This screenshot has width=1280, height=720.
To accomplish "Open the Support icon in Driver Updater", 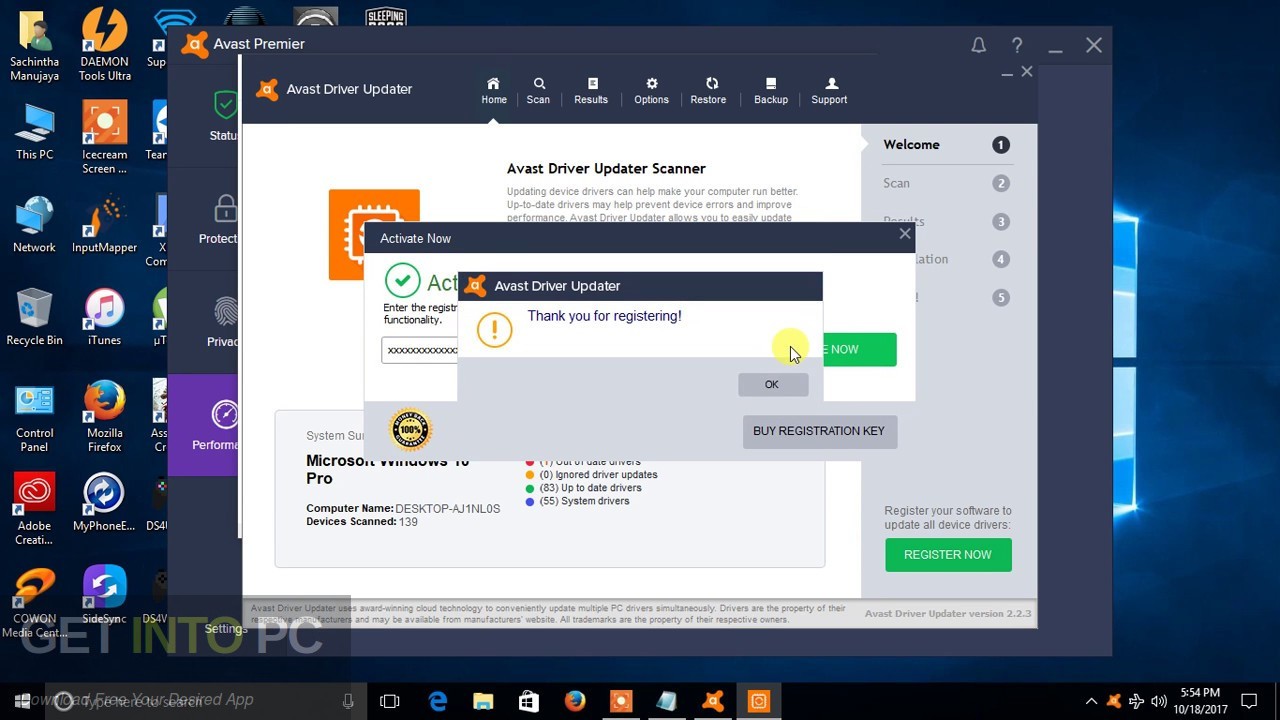I will click(x=829, y=91).
